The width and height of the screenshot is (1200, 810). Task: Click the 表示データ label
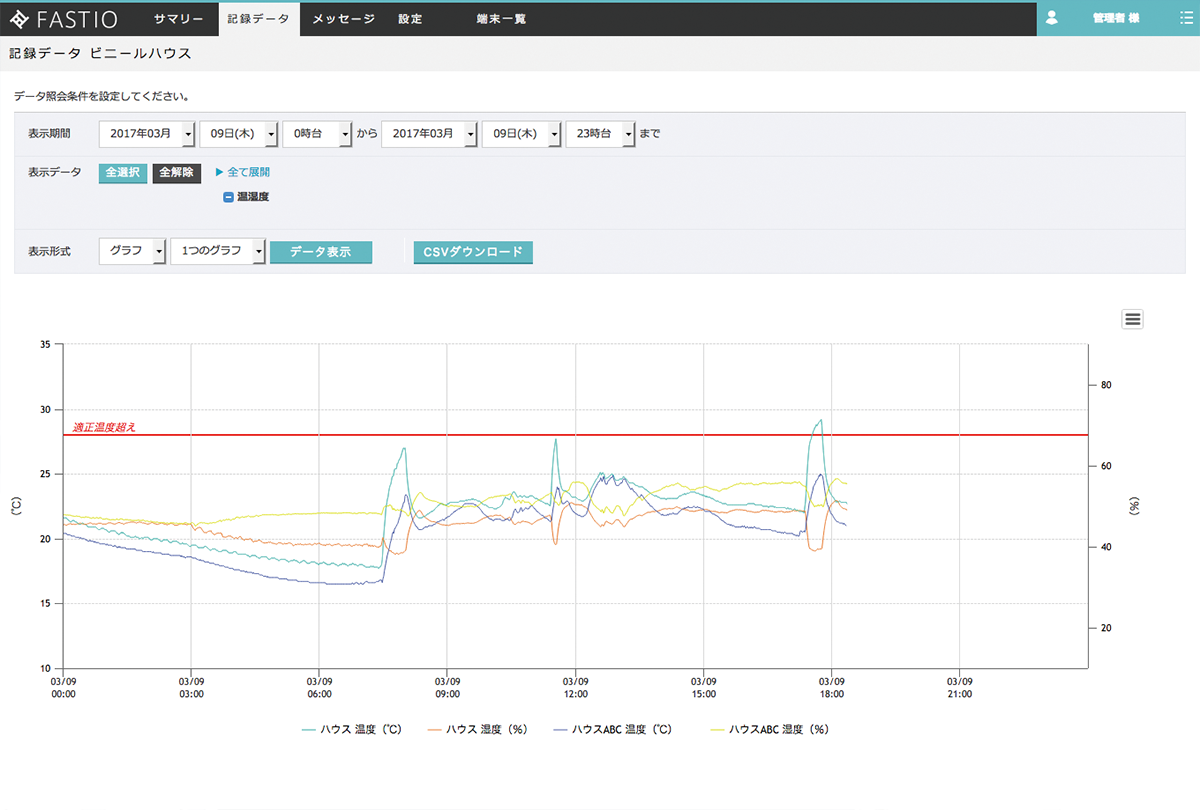click(54, 173)
